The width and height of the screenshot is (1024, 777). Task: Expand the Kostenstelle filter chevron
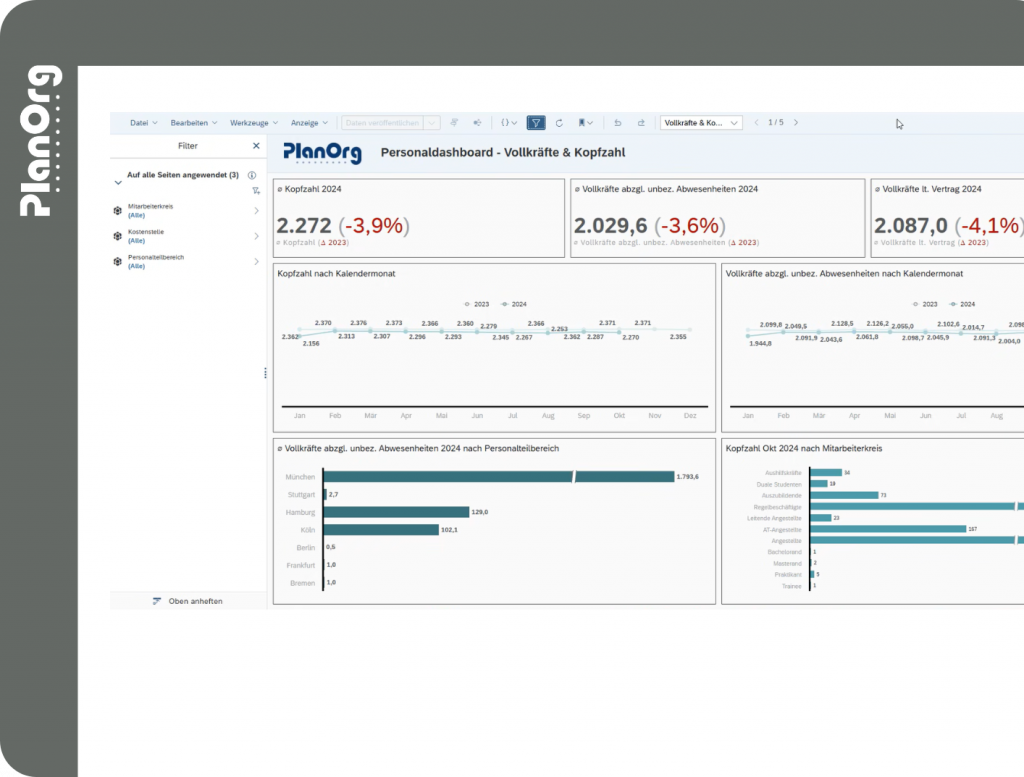[256, 236]
